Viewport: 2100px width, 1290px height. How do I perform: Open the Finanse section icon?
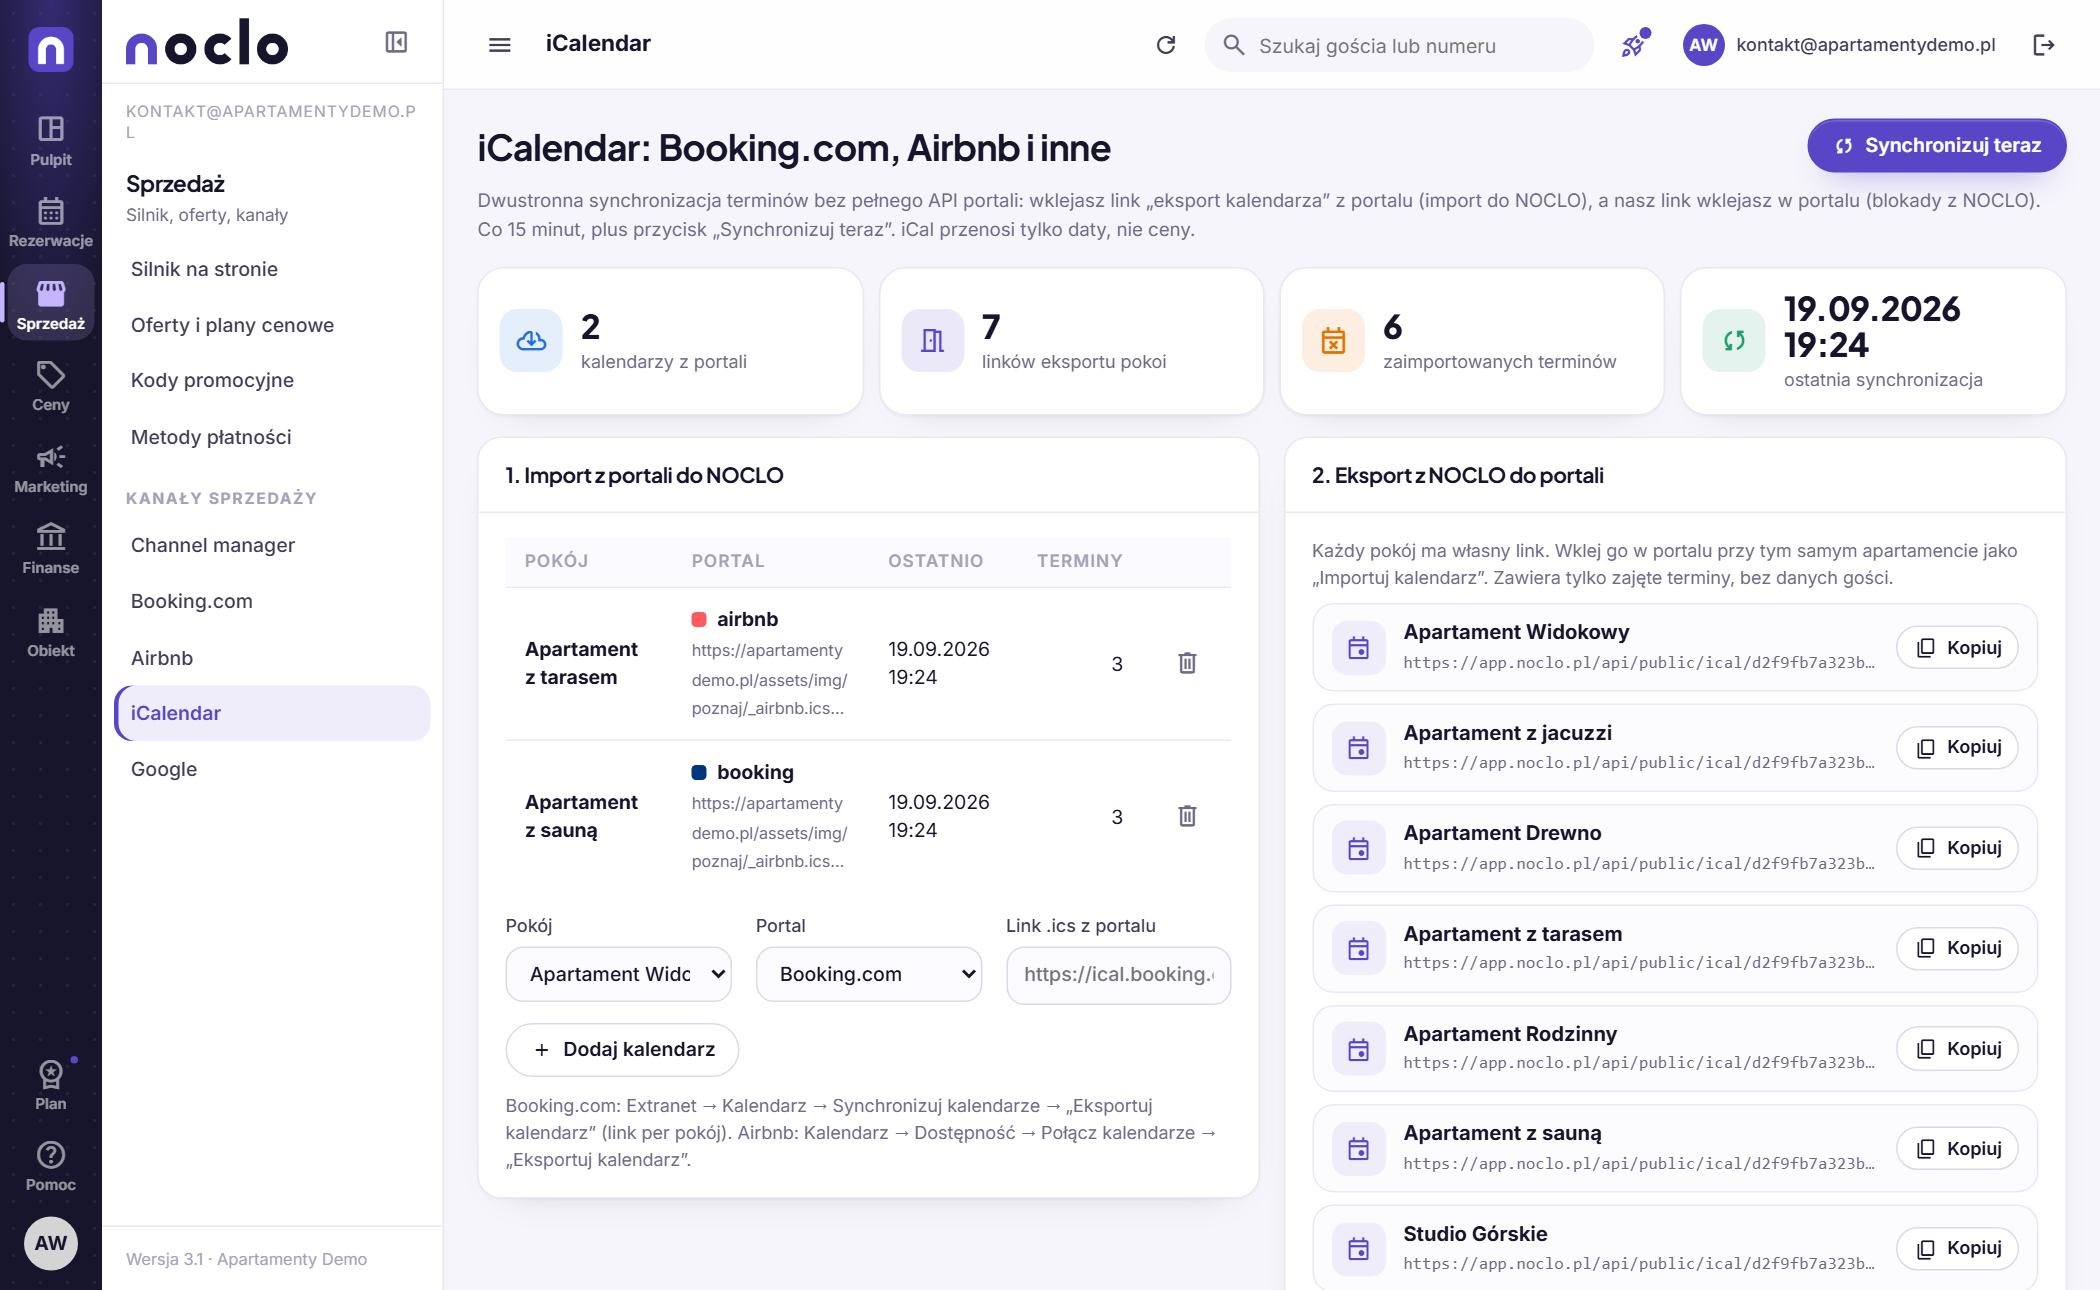pos(50,548)
